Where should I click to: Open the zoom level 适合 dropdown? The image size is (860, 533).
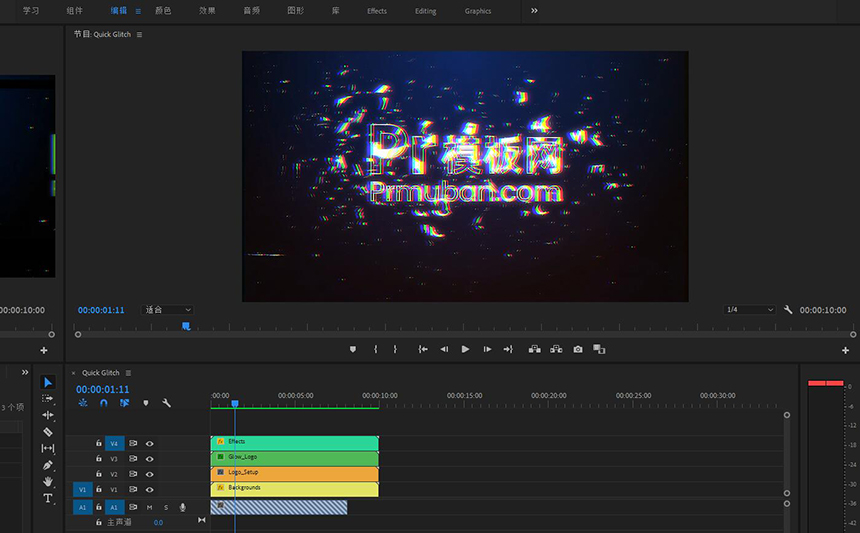pyautogui.click(x=167, y=310)
